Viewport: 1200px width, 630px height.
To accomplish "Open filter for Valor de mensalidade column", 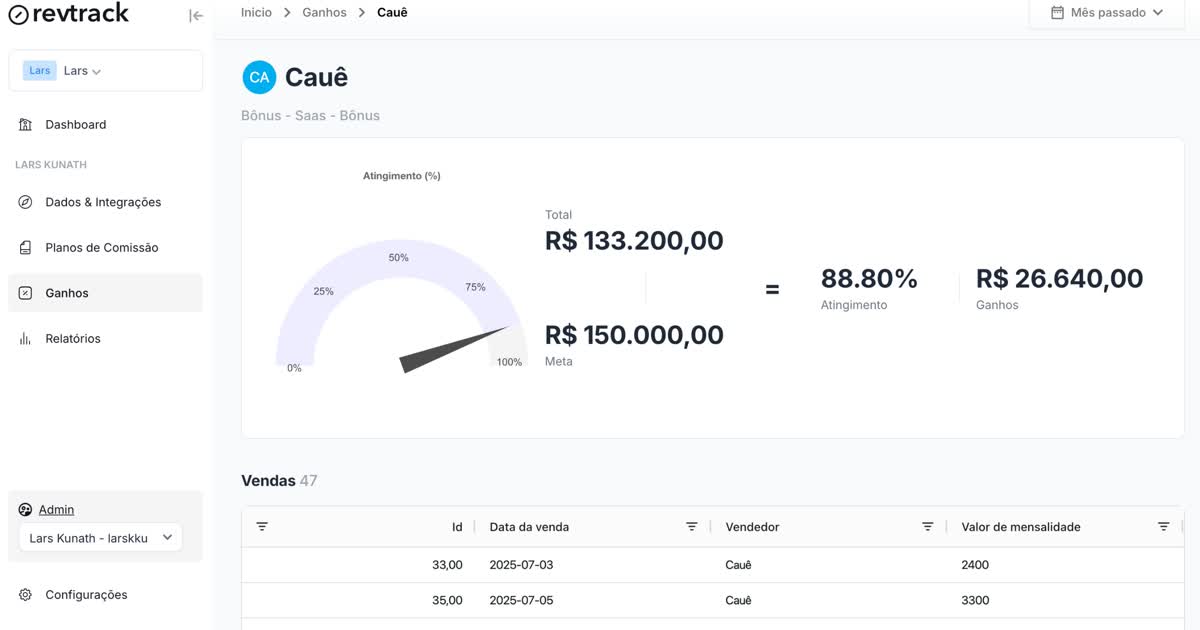I will (1163, 527).
